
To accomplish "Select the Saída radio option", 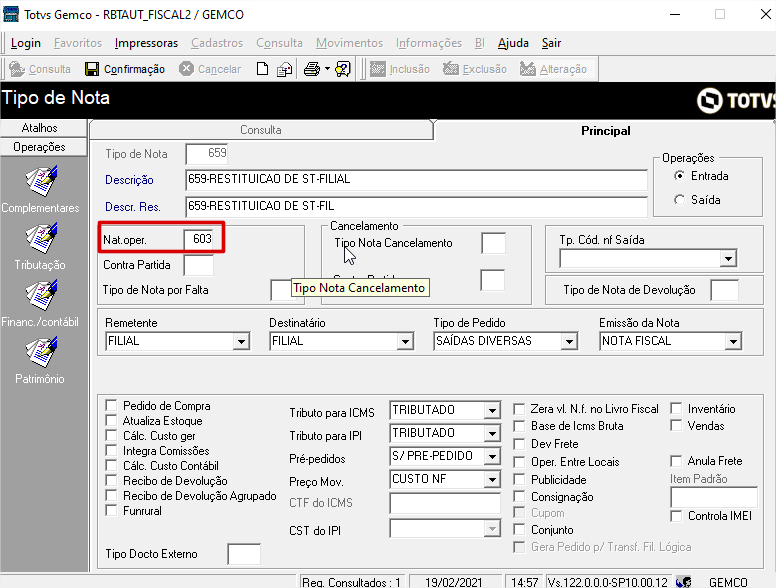I will 679,200.
